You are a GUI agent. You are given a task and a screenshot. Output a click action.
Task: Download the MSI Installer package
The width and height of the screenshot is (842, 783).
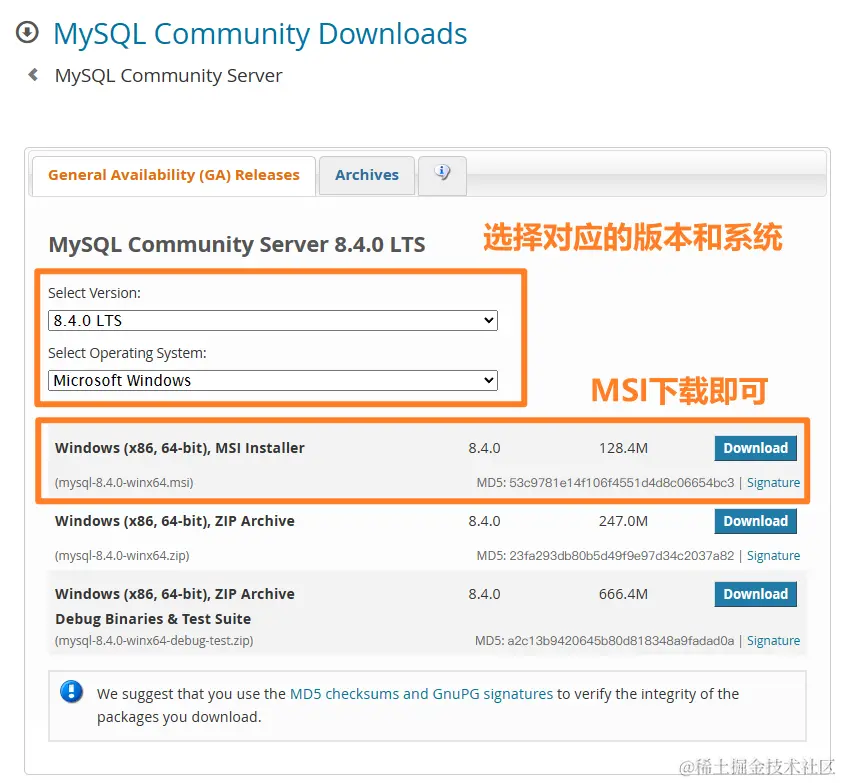click(x=755, y=448)
